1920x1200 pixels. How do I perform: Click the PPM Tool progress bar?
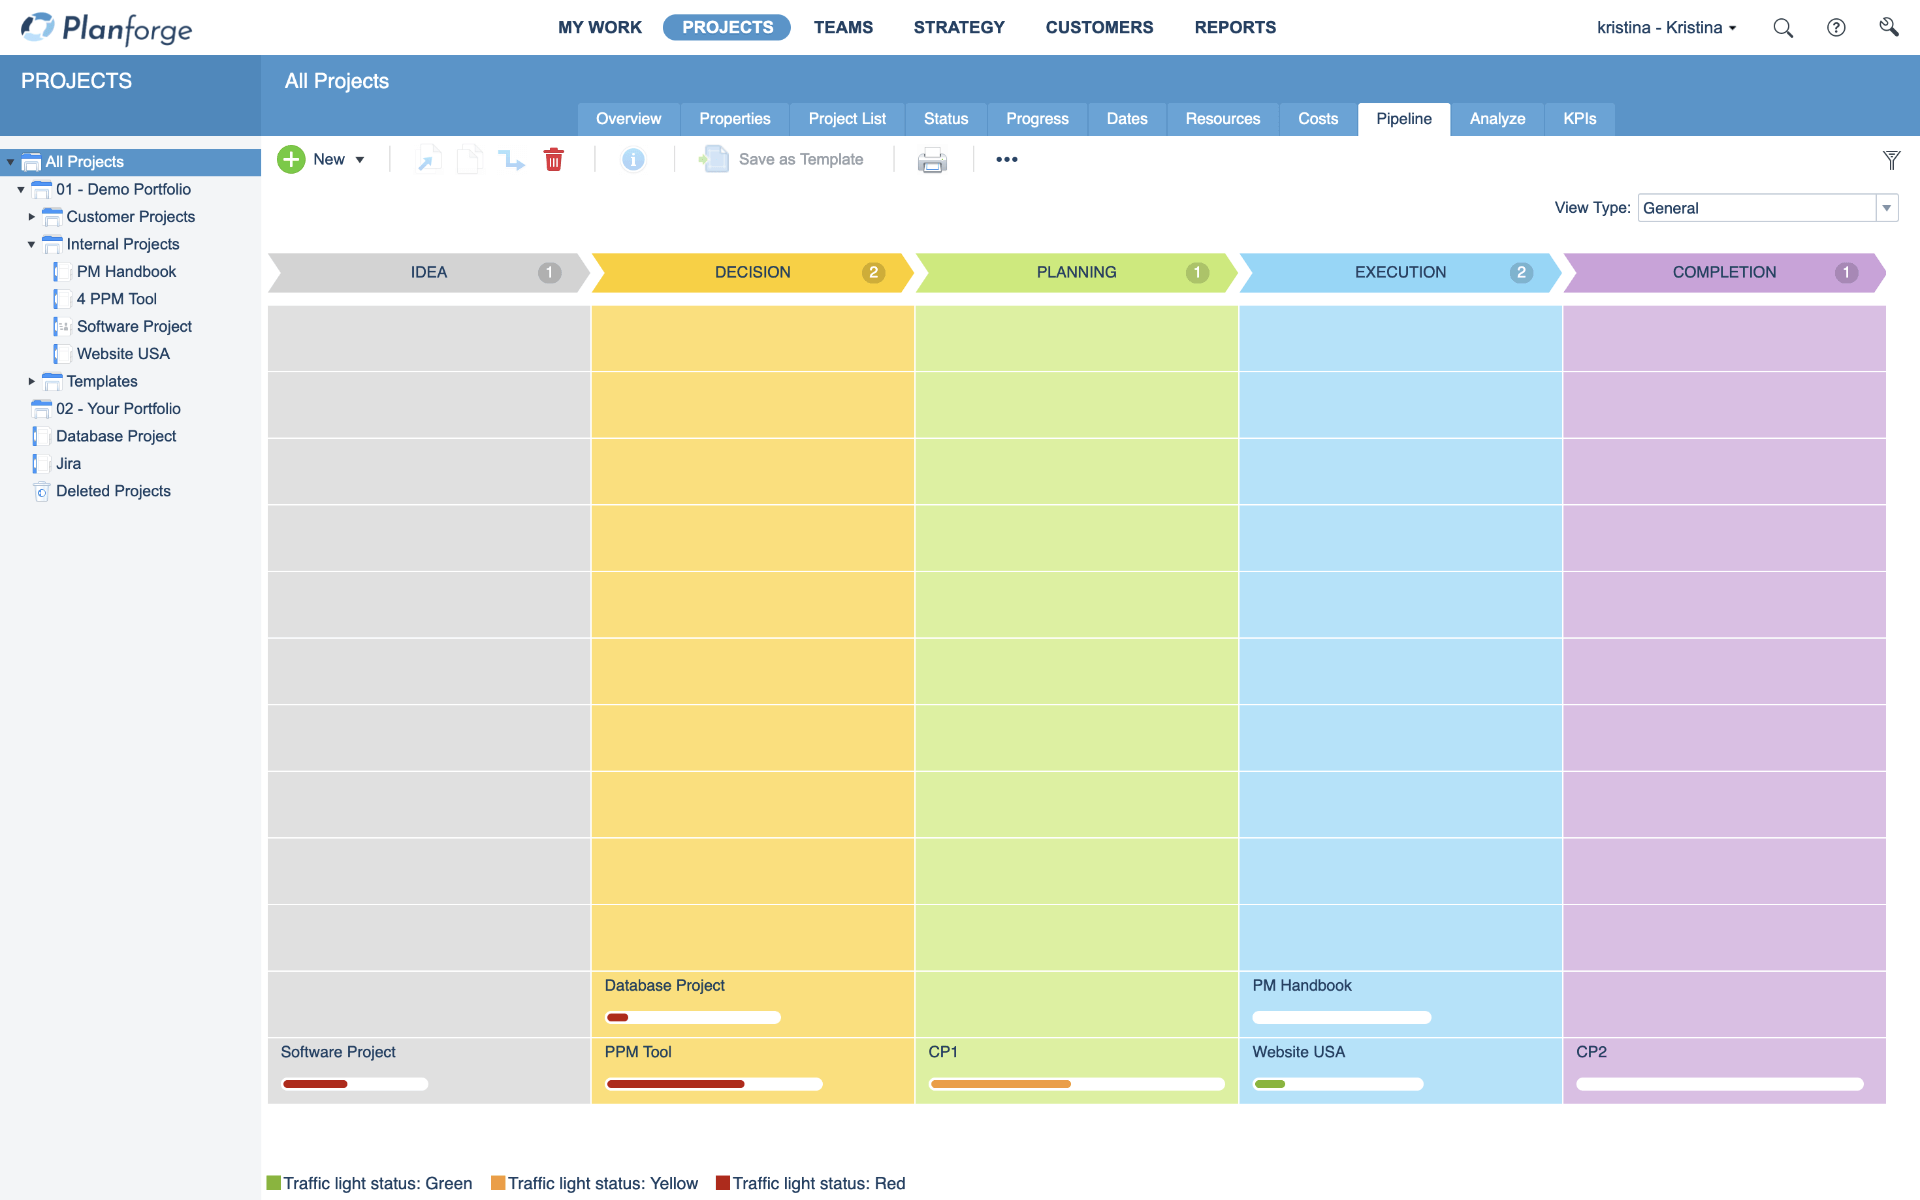click(x=714, y=1084)
